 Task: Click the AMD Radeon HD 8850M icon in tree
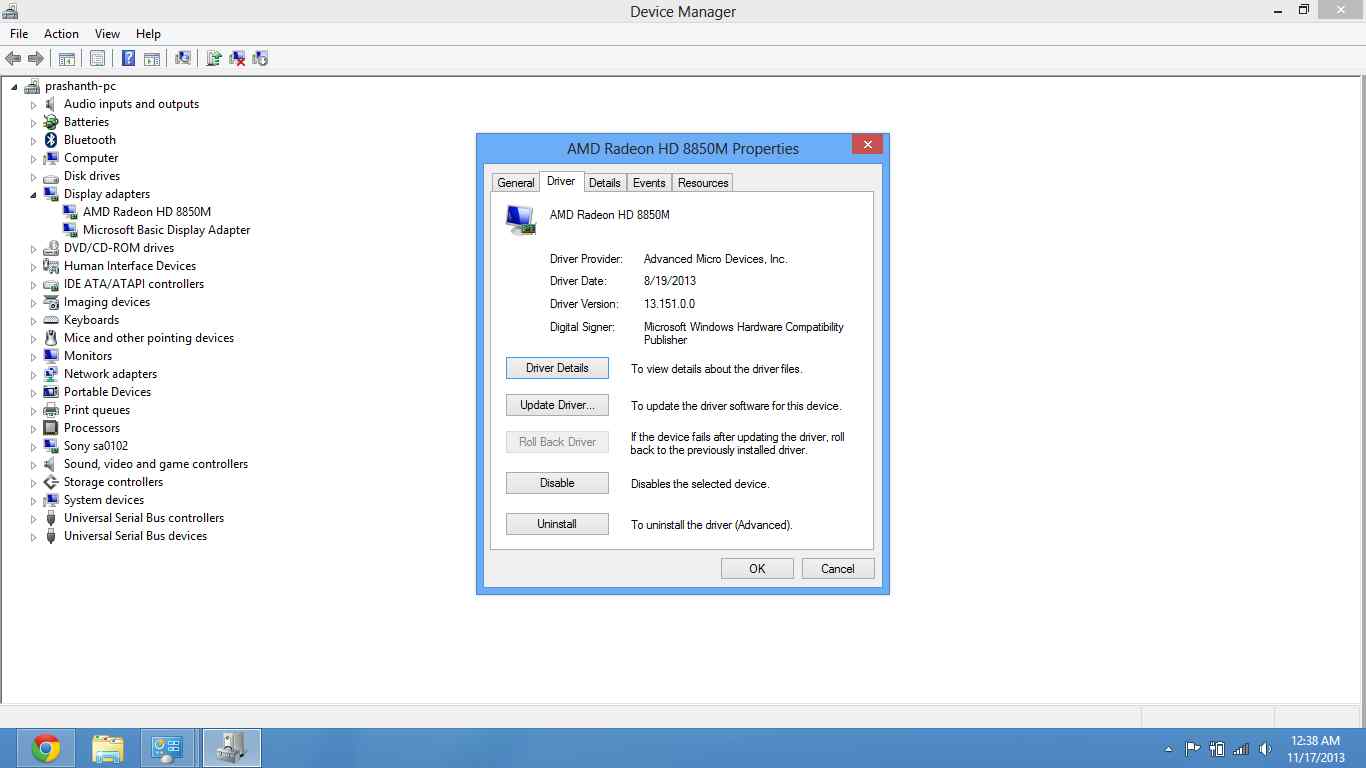[70, 212]
